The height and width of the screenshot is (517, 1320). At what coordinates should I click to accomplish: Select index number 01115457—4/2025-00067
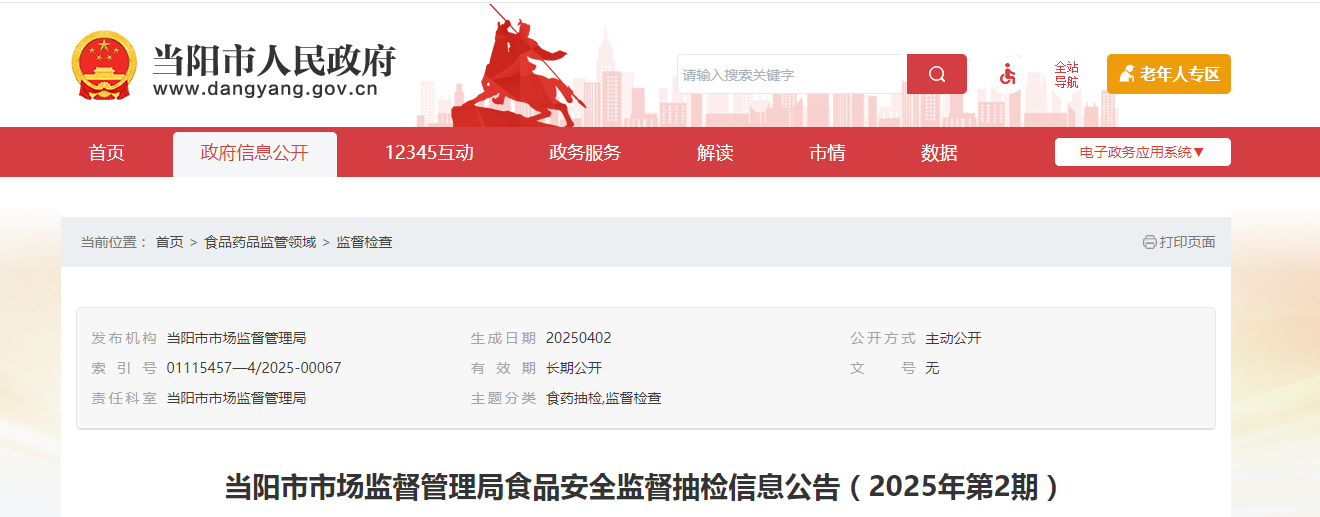pos(254,368)
